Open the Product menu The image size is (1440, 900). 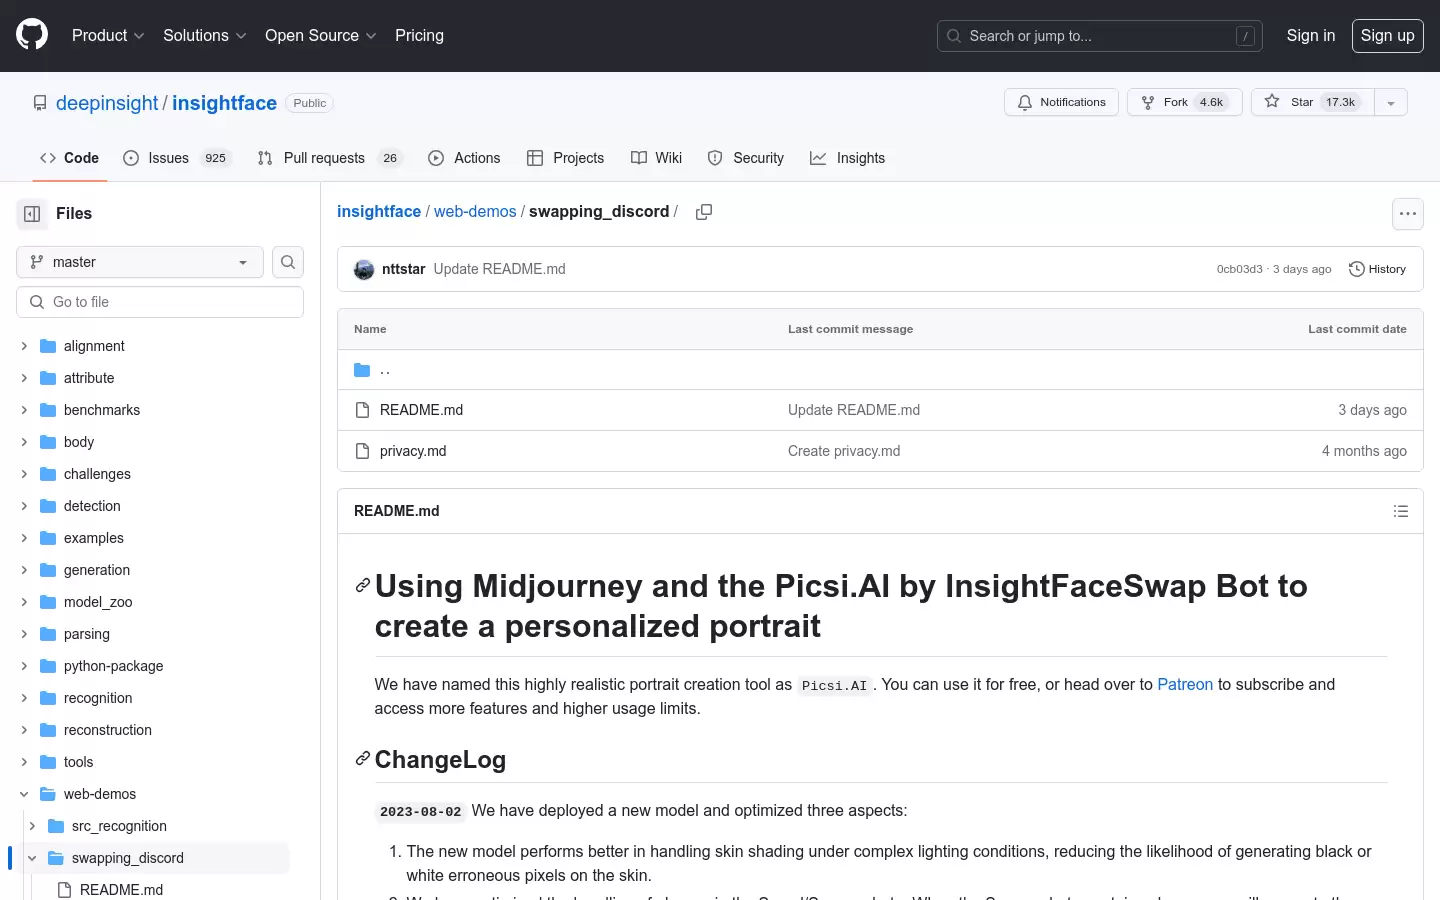pos(108,35)
